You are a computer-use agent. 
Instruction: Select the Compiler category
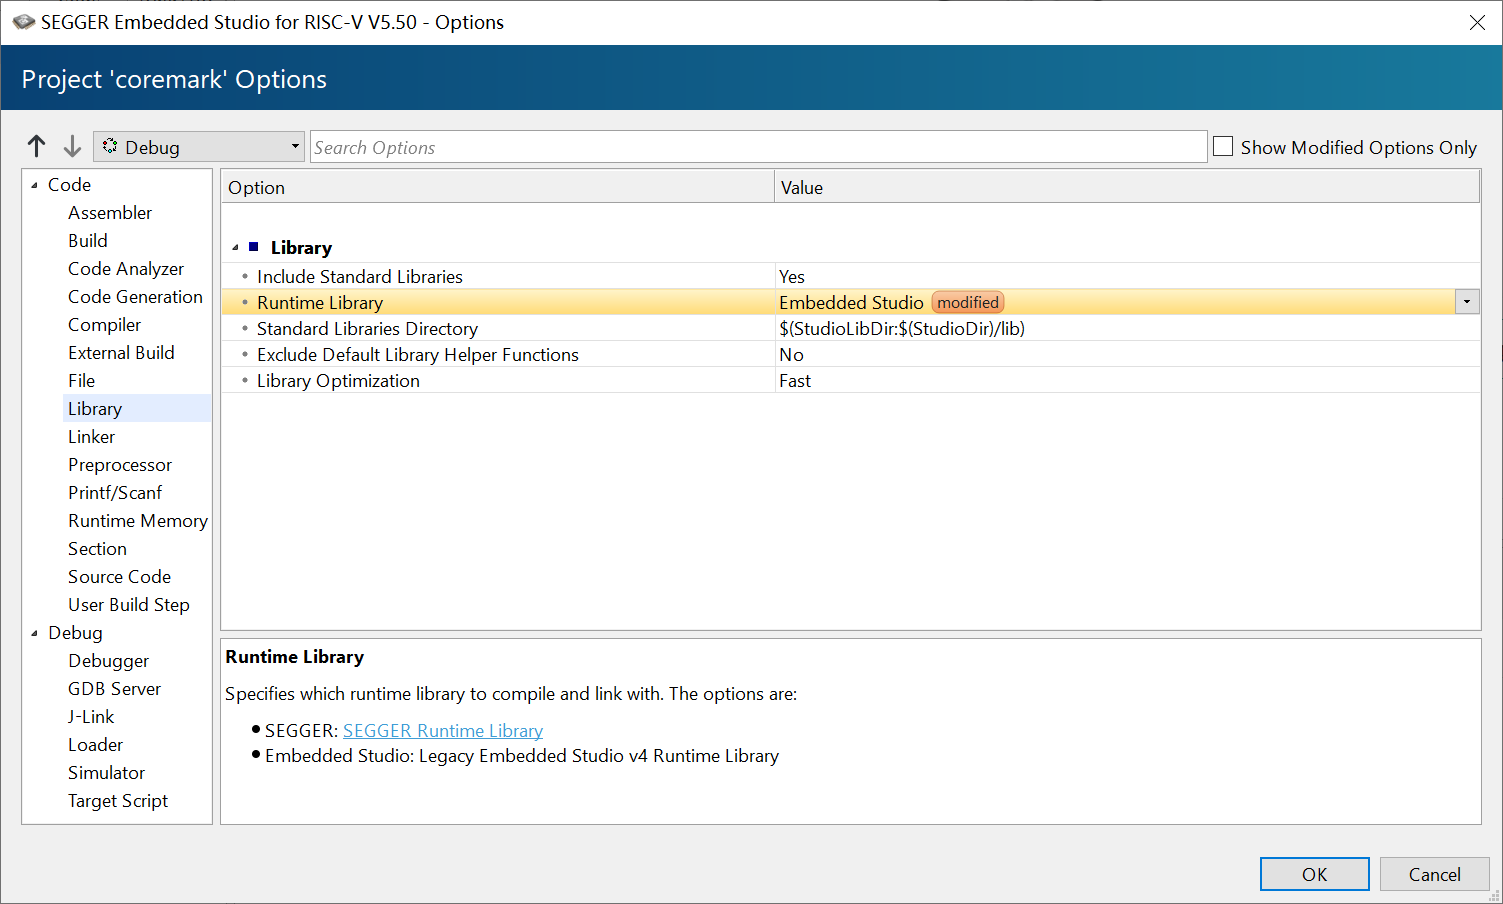[x=104, y=325]
